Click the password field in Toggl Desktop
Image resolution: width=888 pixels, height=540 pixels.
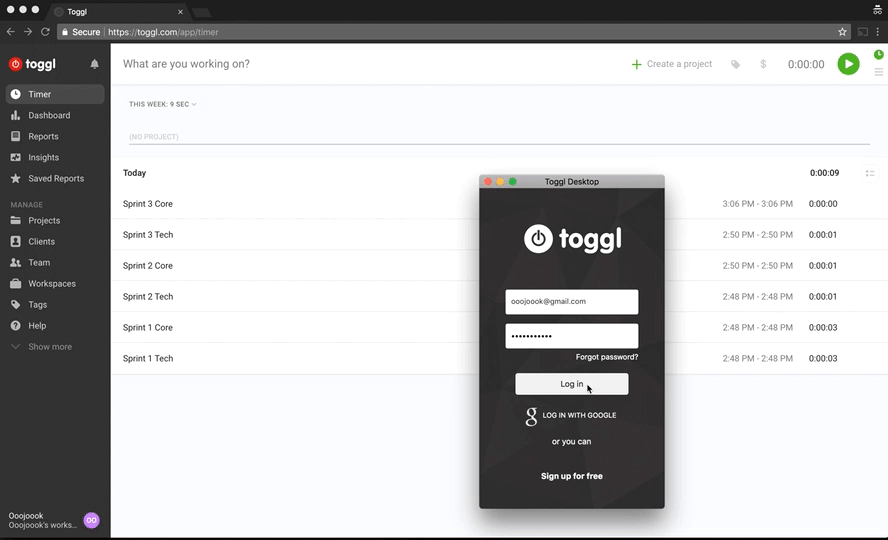(571, 336)
